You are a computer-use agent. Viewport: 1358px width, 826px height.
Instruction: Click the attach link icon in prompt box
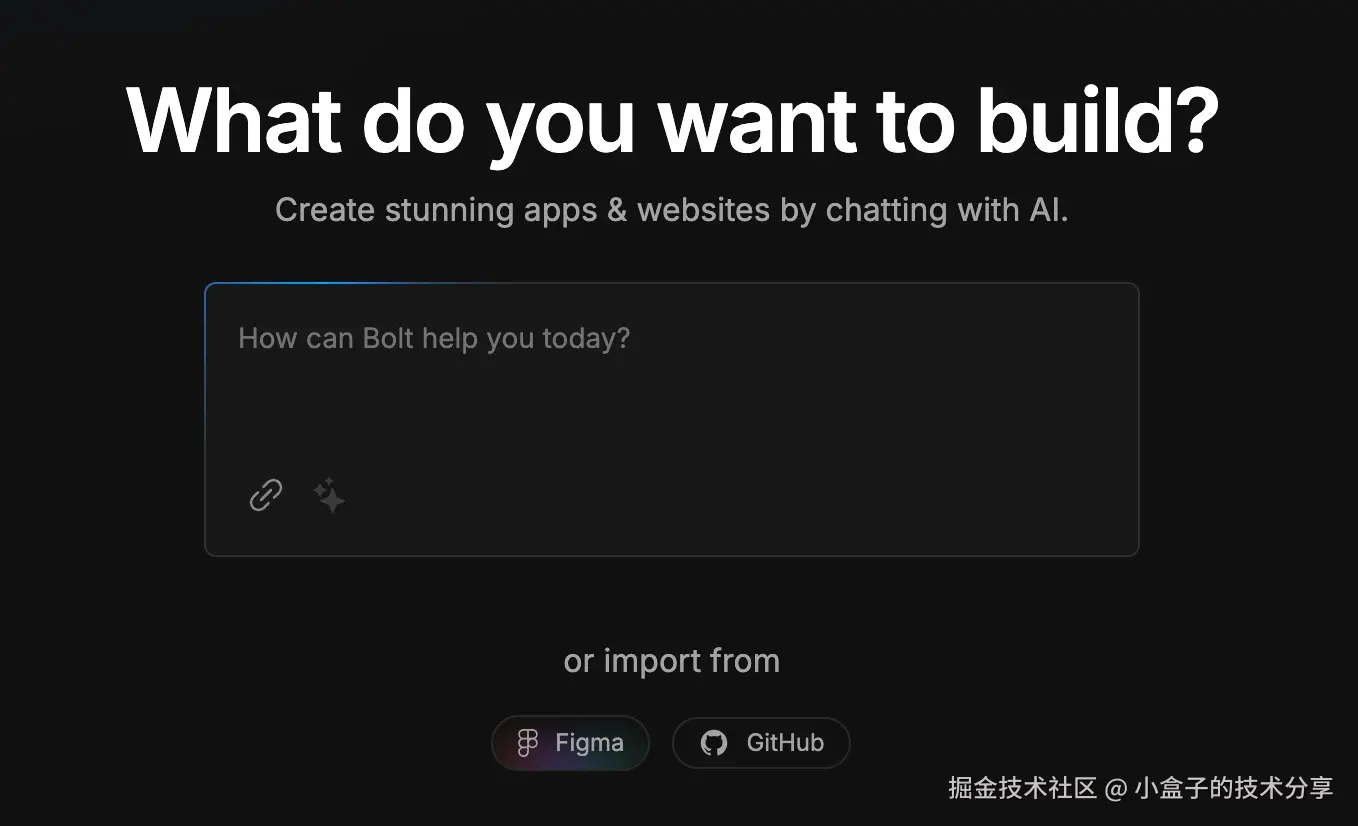265,495
